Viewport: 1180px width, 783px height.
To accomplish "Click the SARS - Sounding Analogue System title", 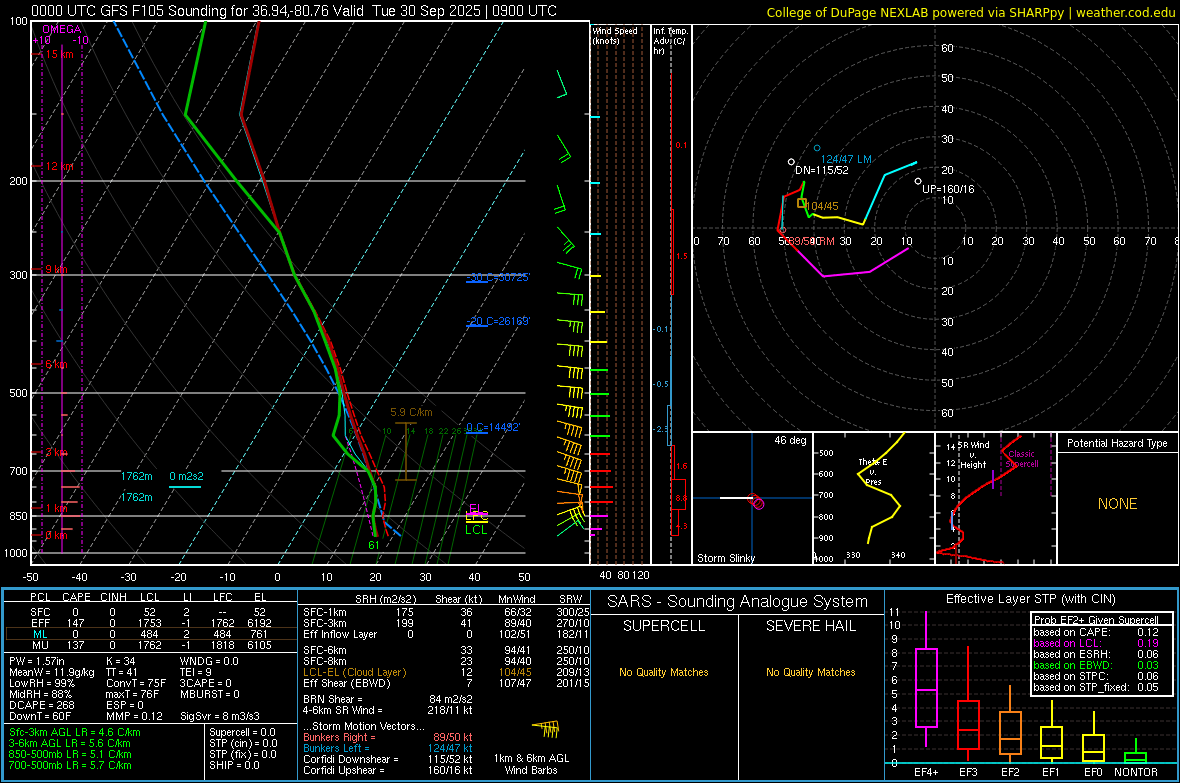I will (738, 602).
